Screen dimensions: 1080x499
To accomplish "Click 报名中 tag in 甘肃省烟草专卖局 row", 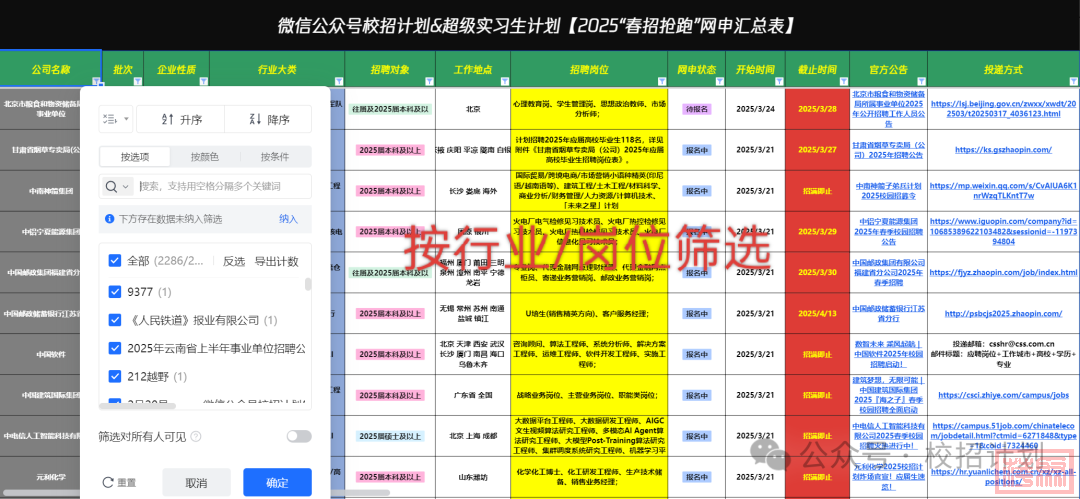I will click(696, 150).
